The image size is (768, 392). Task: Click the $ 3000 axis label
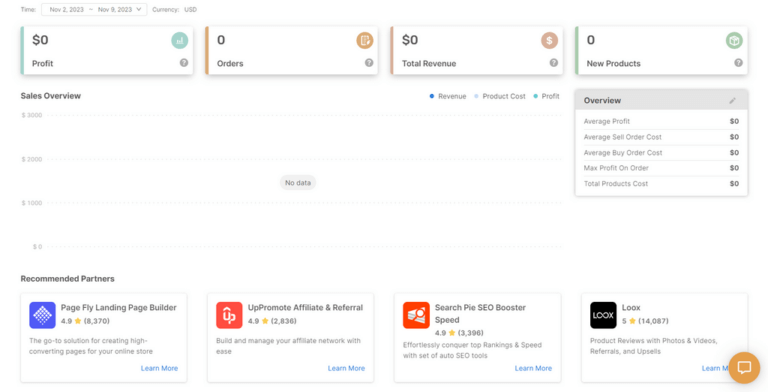tap(32, 116)
